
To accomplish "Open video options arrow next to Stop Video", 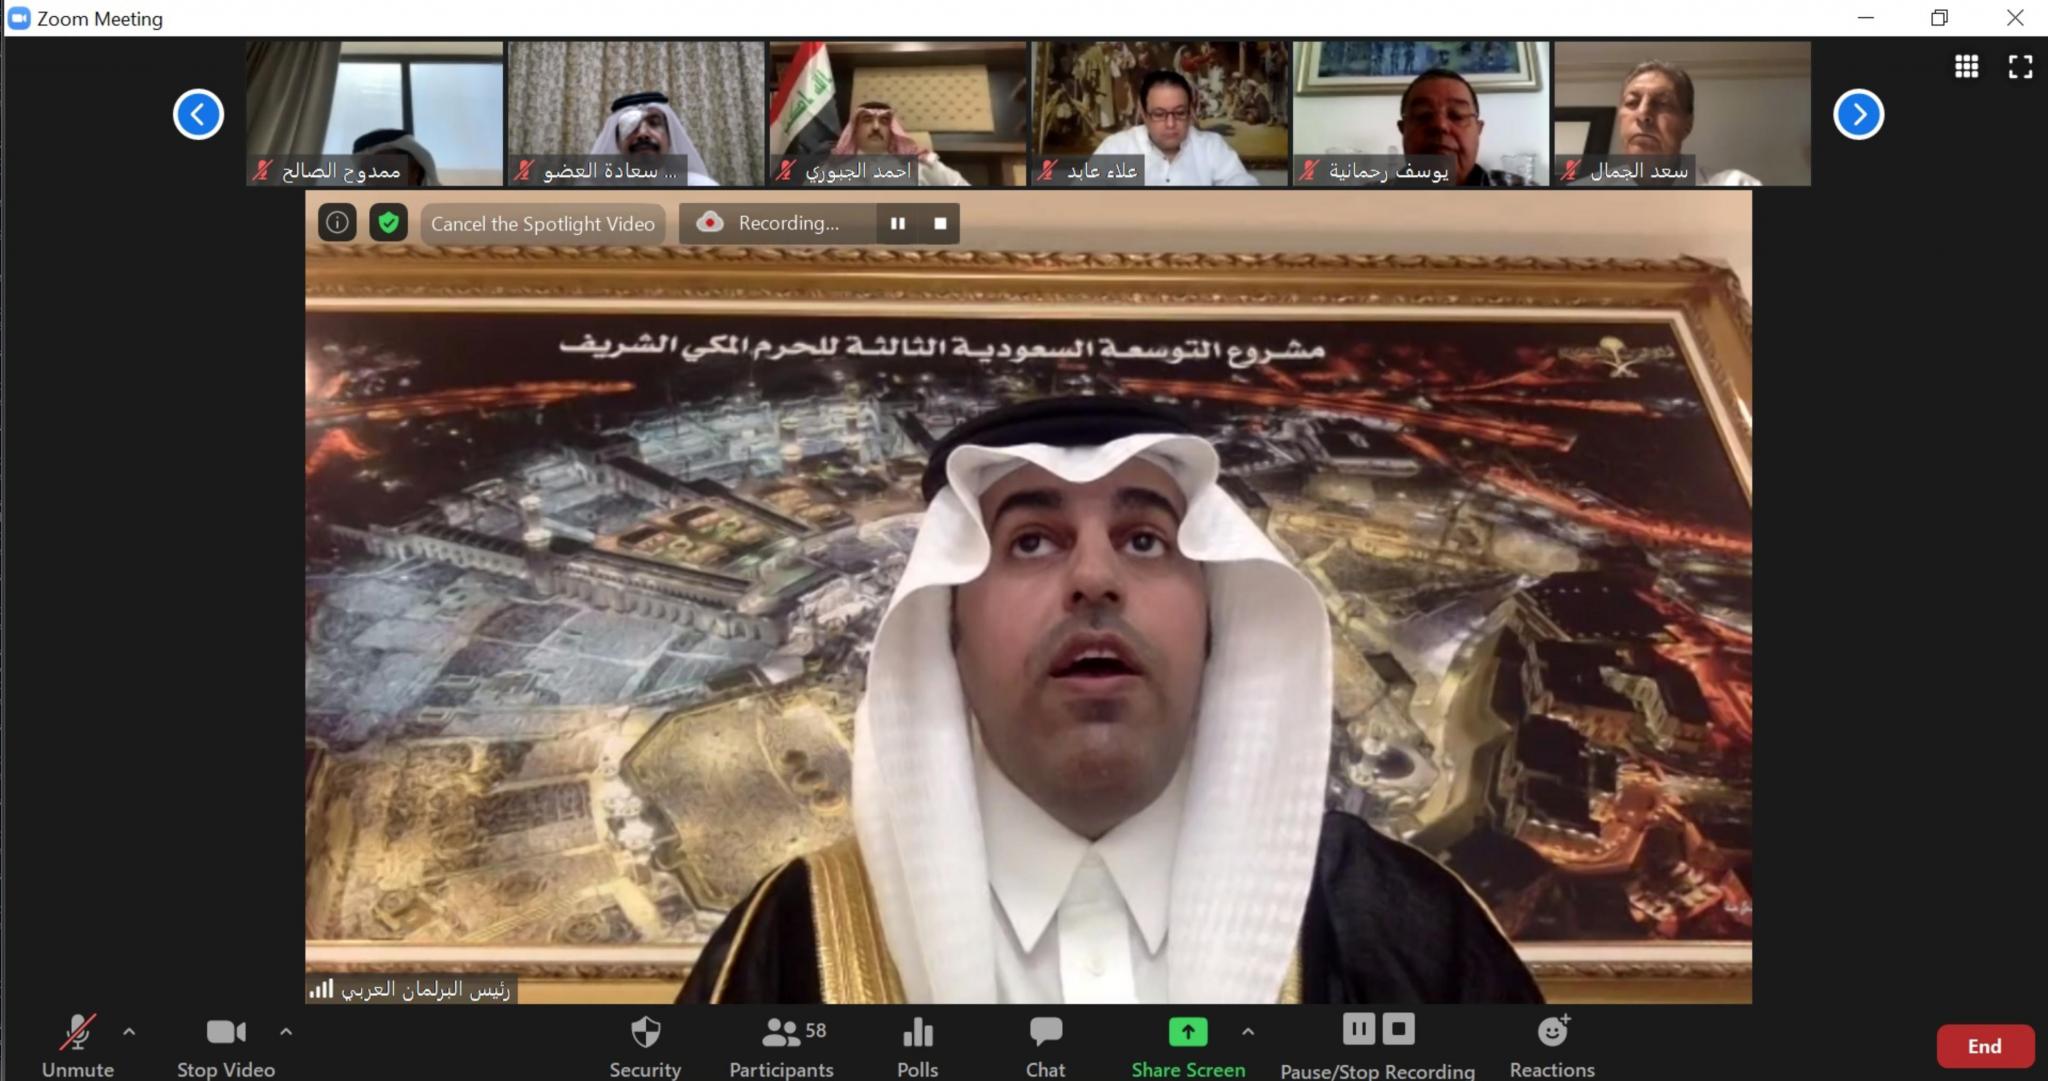I will pos(286,1032).
